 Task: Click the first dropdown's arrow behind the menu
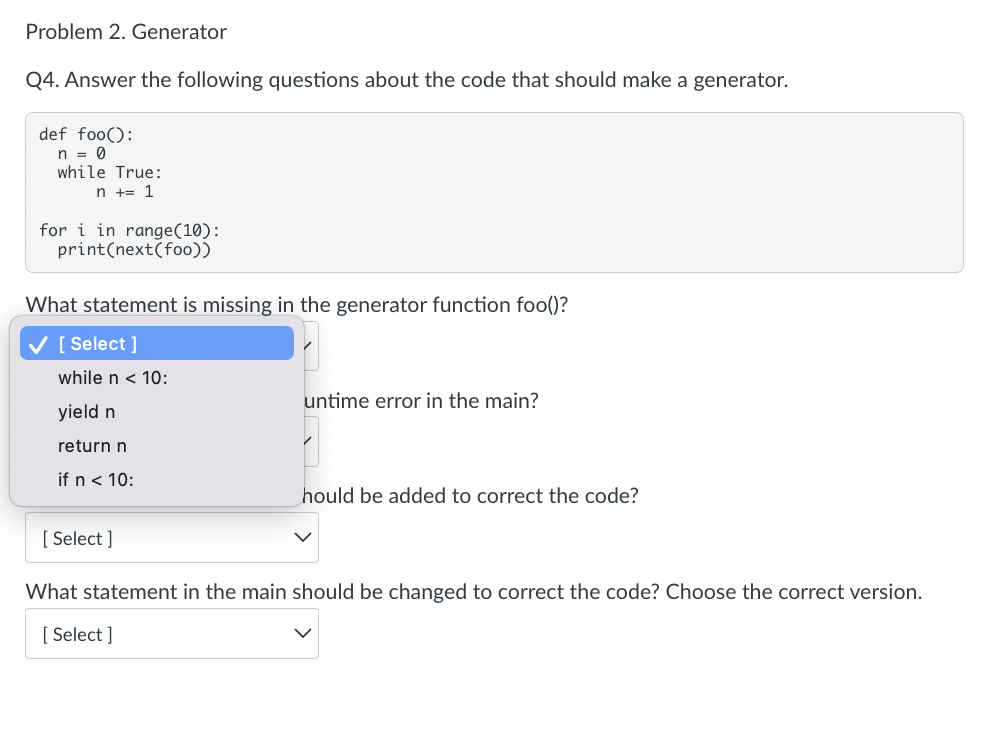(x=309, y=346)
